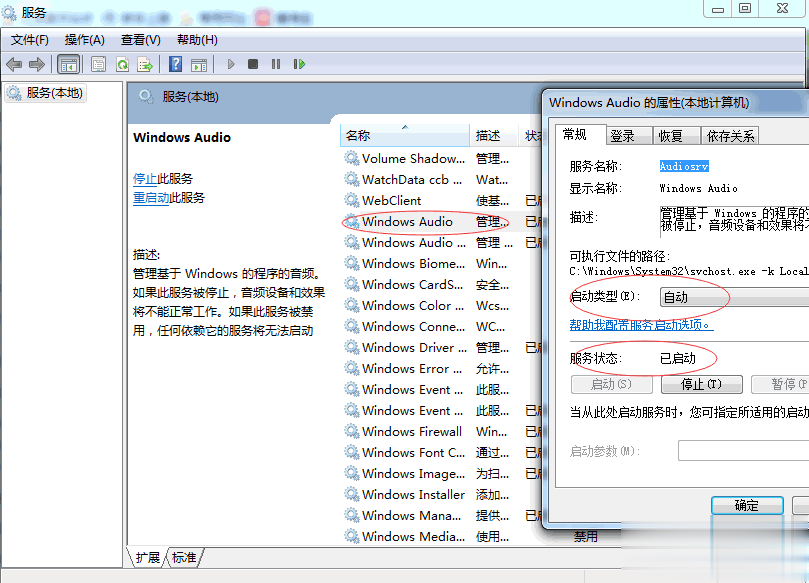Click the 停止 link for this service
Screen dimensions: 809x583
(x=145, y=179)
